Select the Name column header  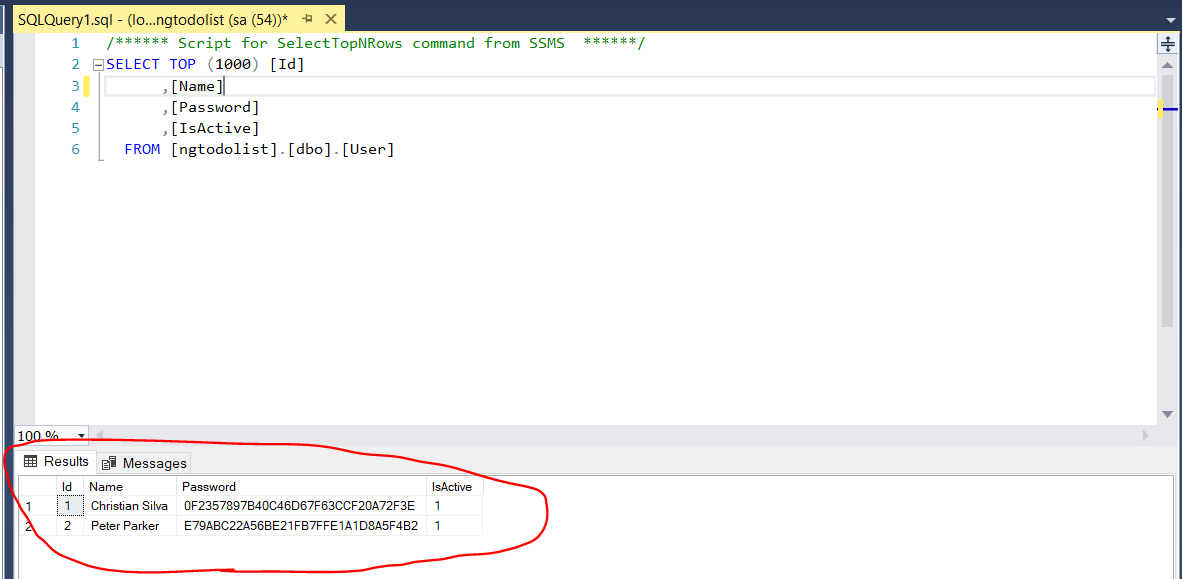coord(130,487)
